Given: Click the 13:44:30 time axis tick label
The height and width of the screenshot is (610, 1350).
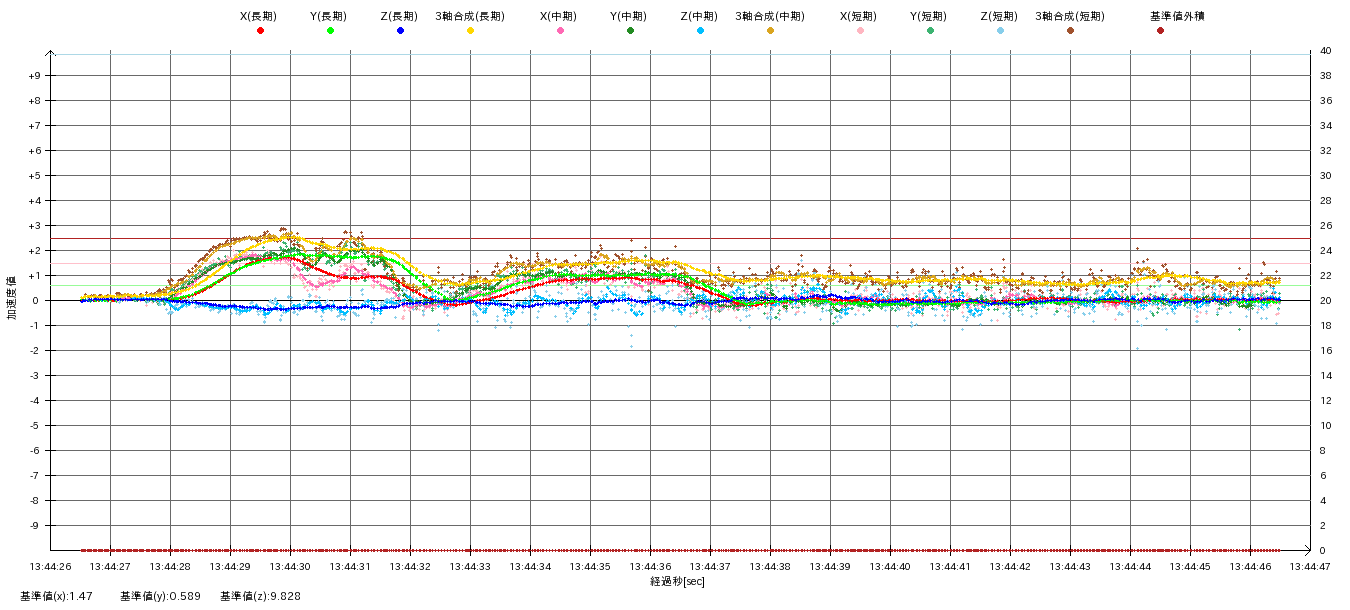Looking at the screenshot, I should click(x=290, y=566).
